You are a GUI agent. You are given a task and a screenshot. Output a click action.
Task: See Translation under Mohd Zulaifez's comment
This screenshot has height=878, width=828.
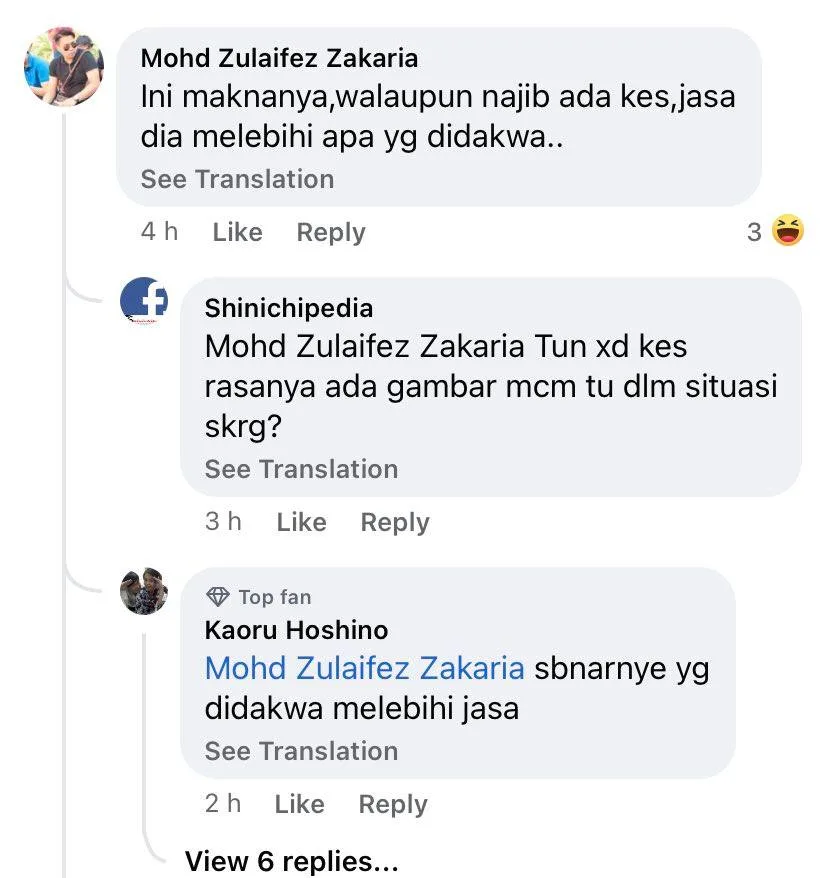(x=237, y=179)
